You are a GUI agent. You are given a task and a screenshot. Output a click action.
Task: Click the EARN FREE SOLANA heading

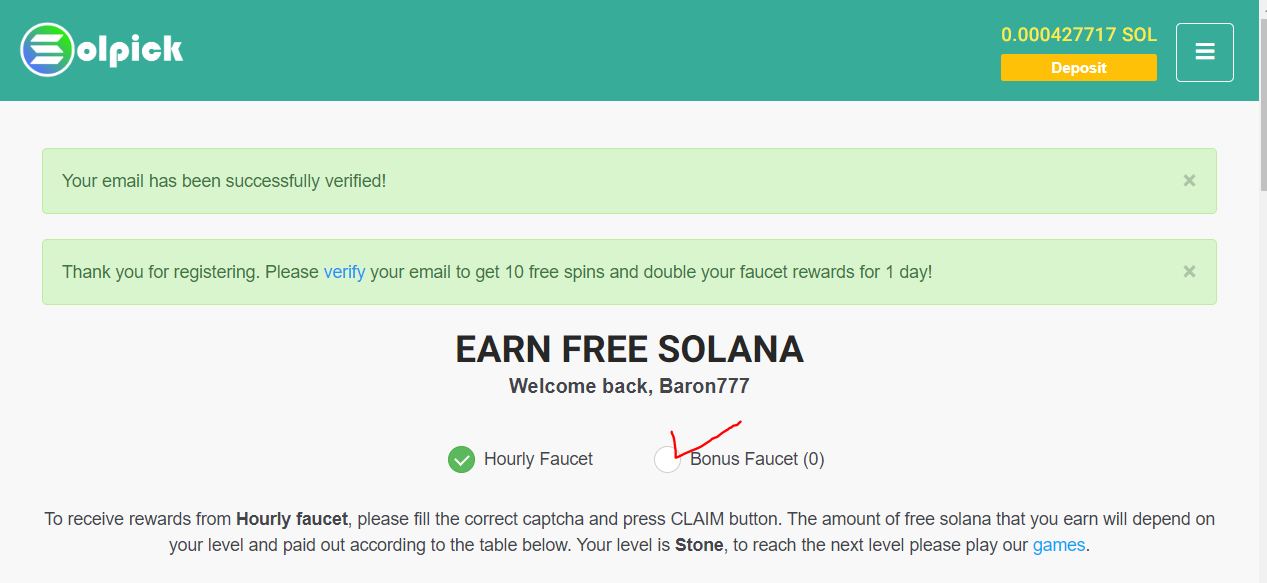629,349
